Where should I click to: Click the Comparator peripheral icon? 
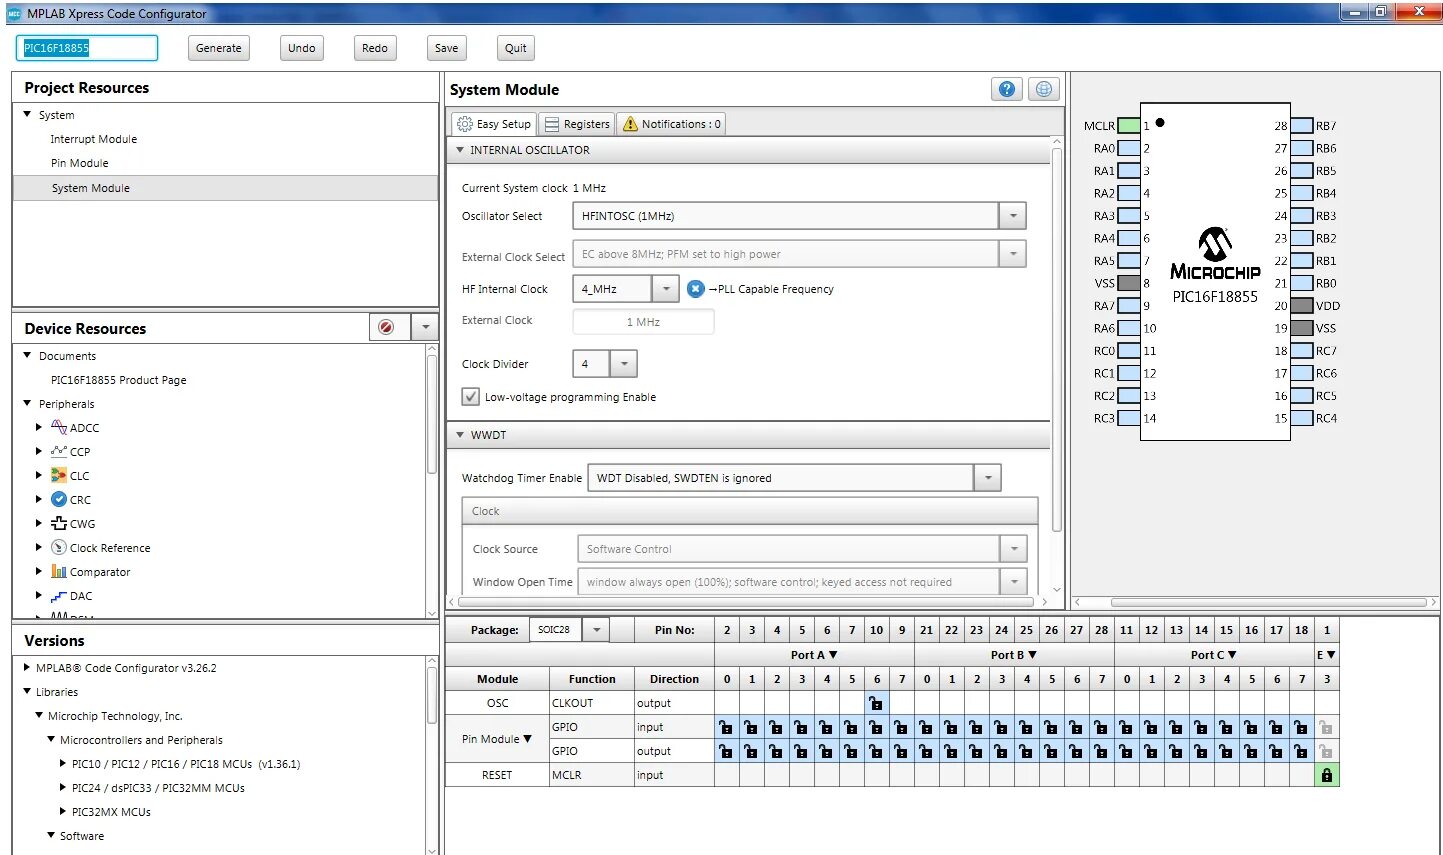coord(59,571)
